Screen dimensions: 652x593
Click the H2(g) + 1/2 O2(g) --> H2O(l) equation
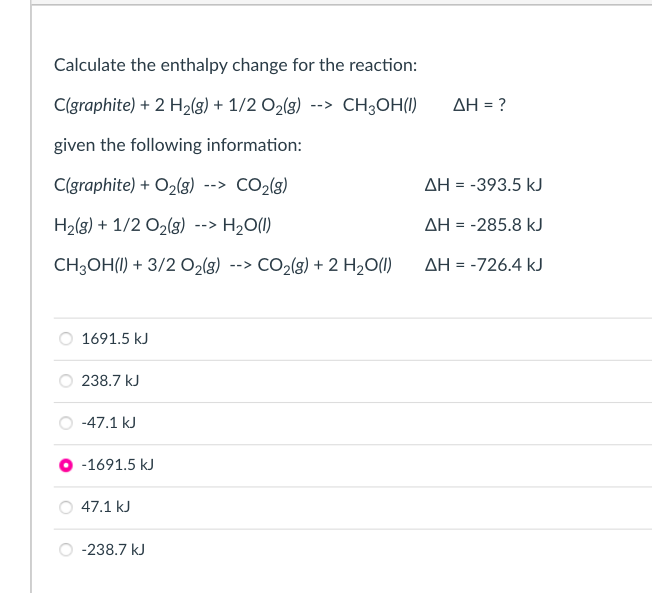(163, 225)
